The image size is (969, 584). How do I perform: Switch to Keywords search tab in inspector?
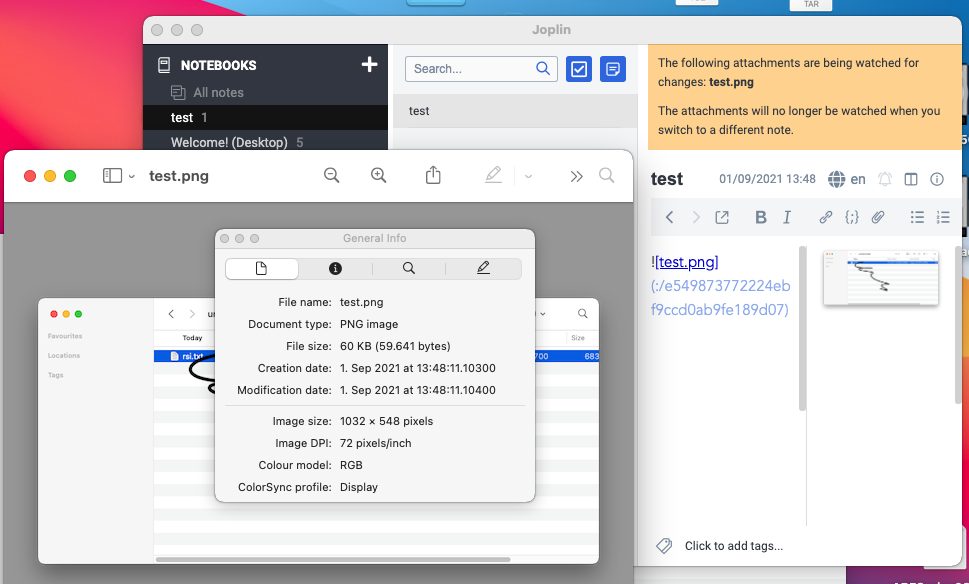pos(408,268)
